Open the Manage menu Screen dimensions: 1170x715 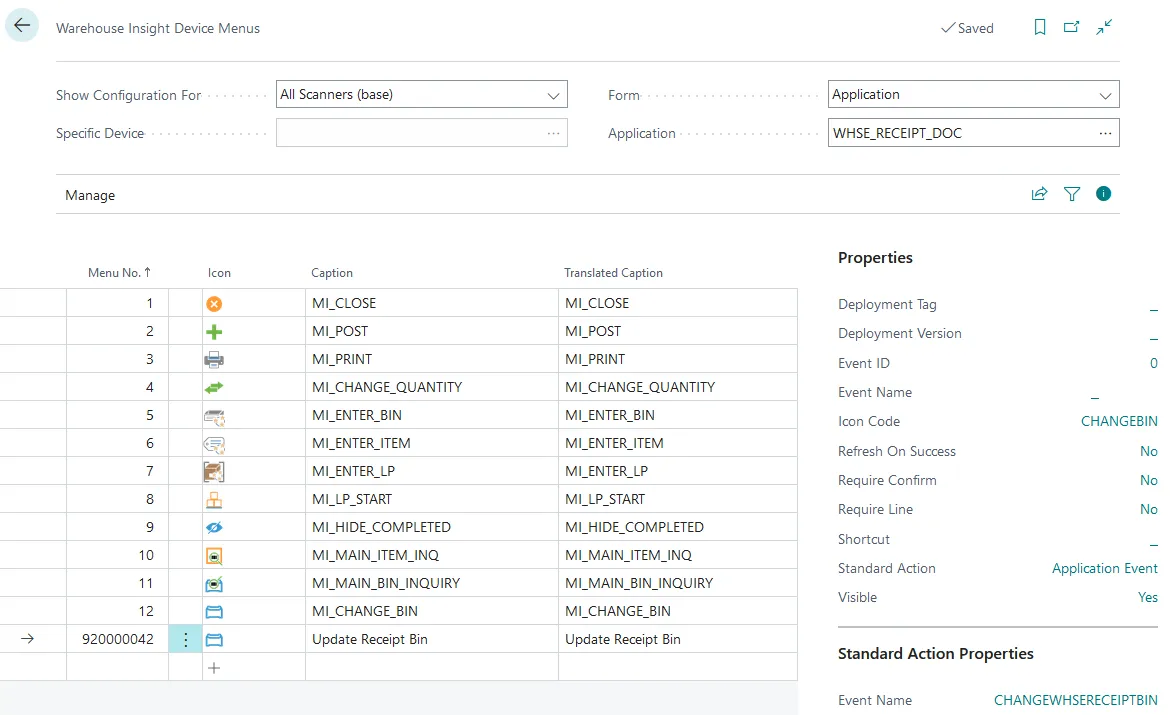click(x=90, y=195)
